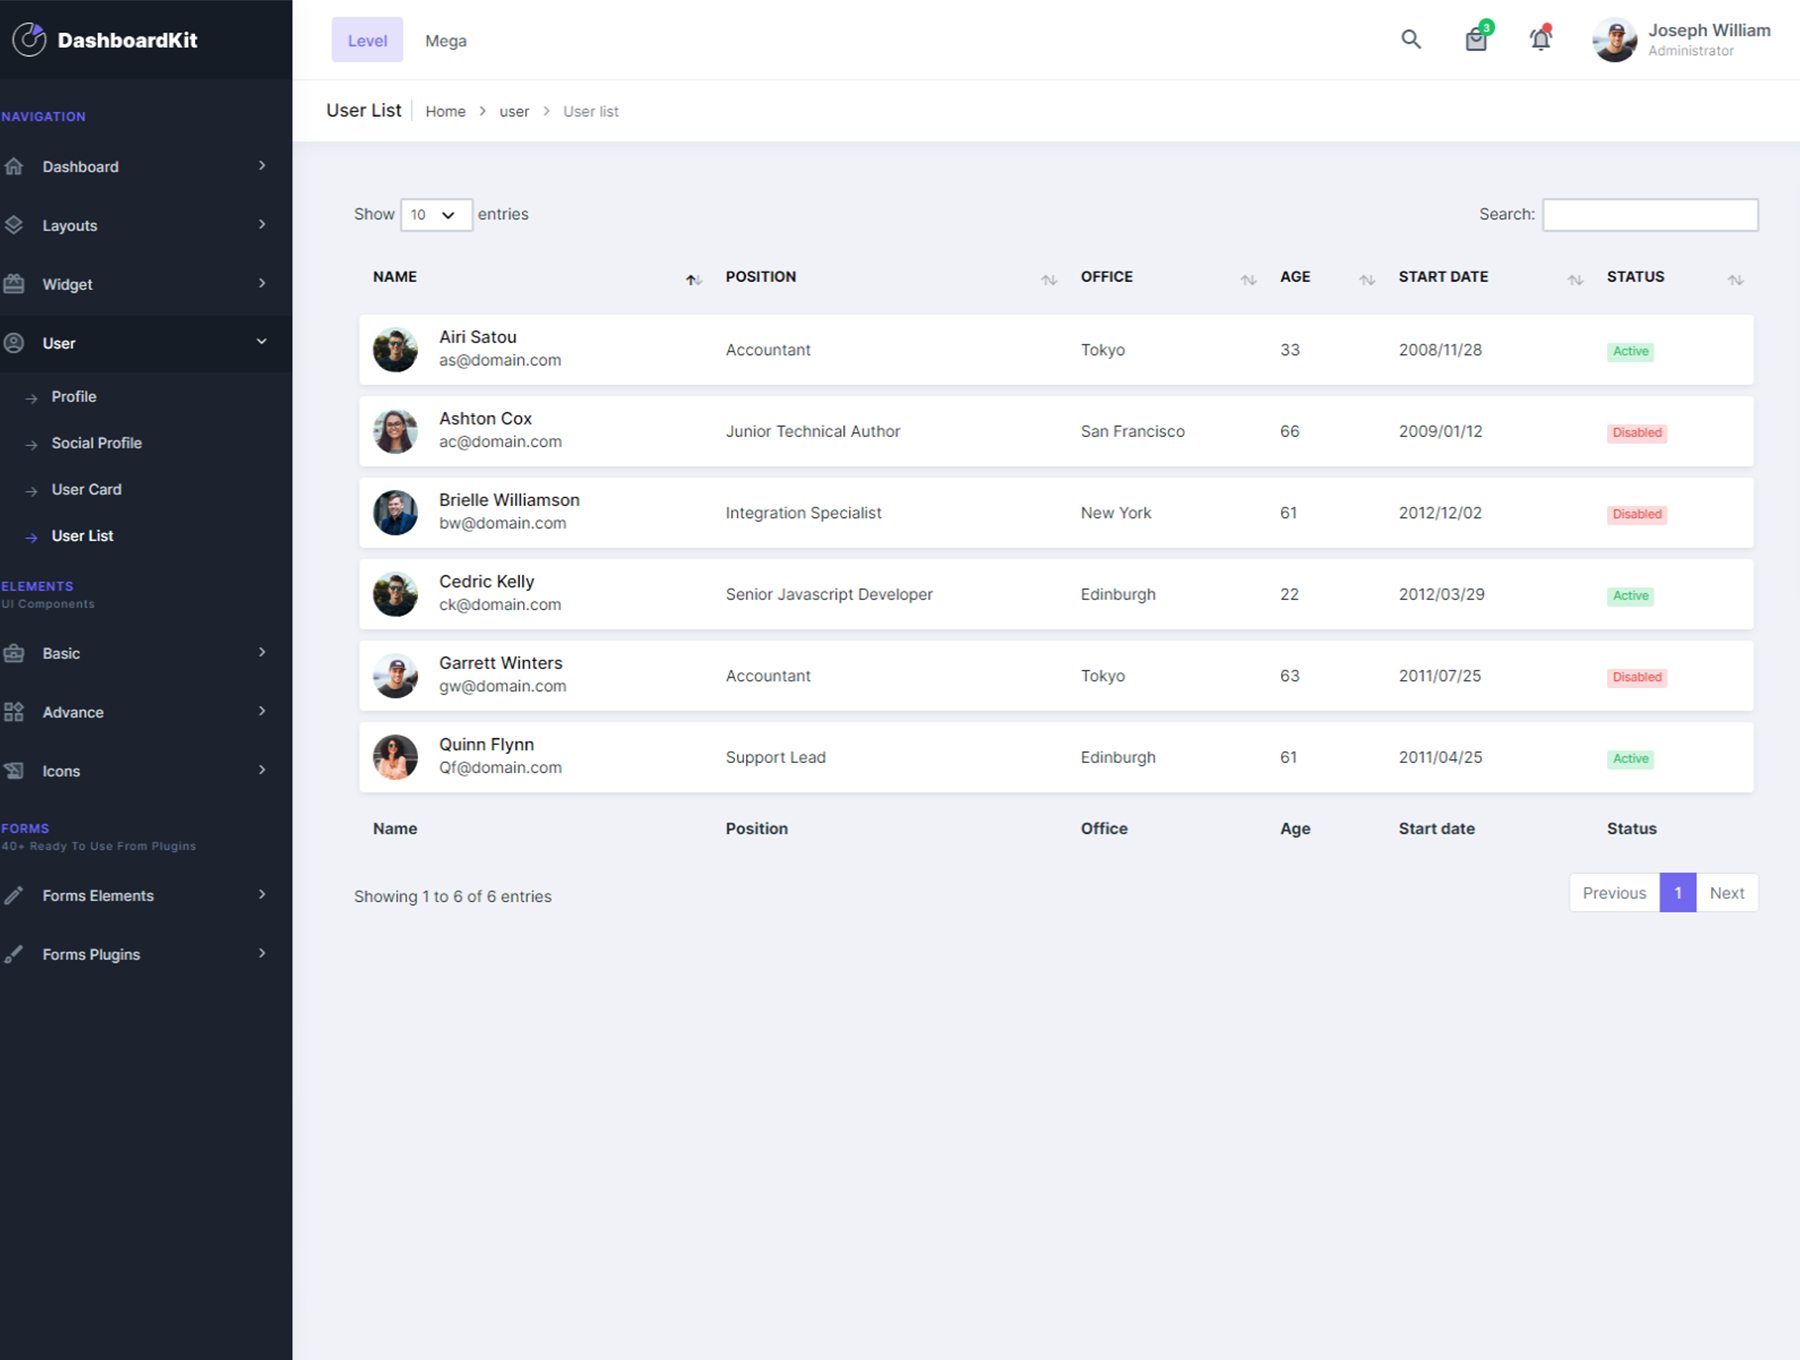Open the Mega menu tab

446,41
